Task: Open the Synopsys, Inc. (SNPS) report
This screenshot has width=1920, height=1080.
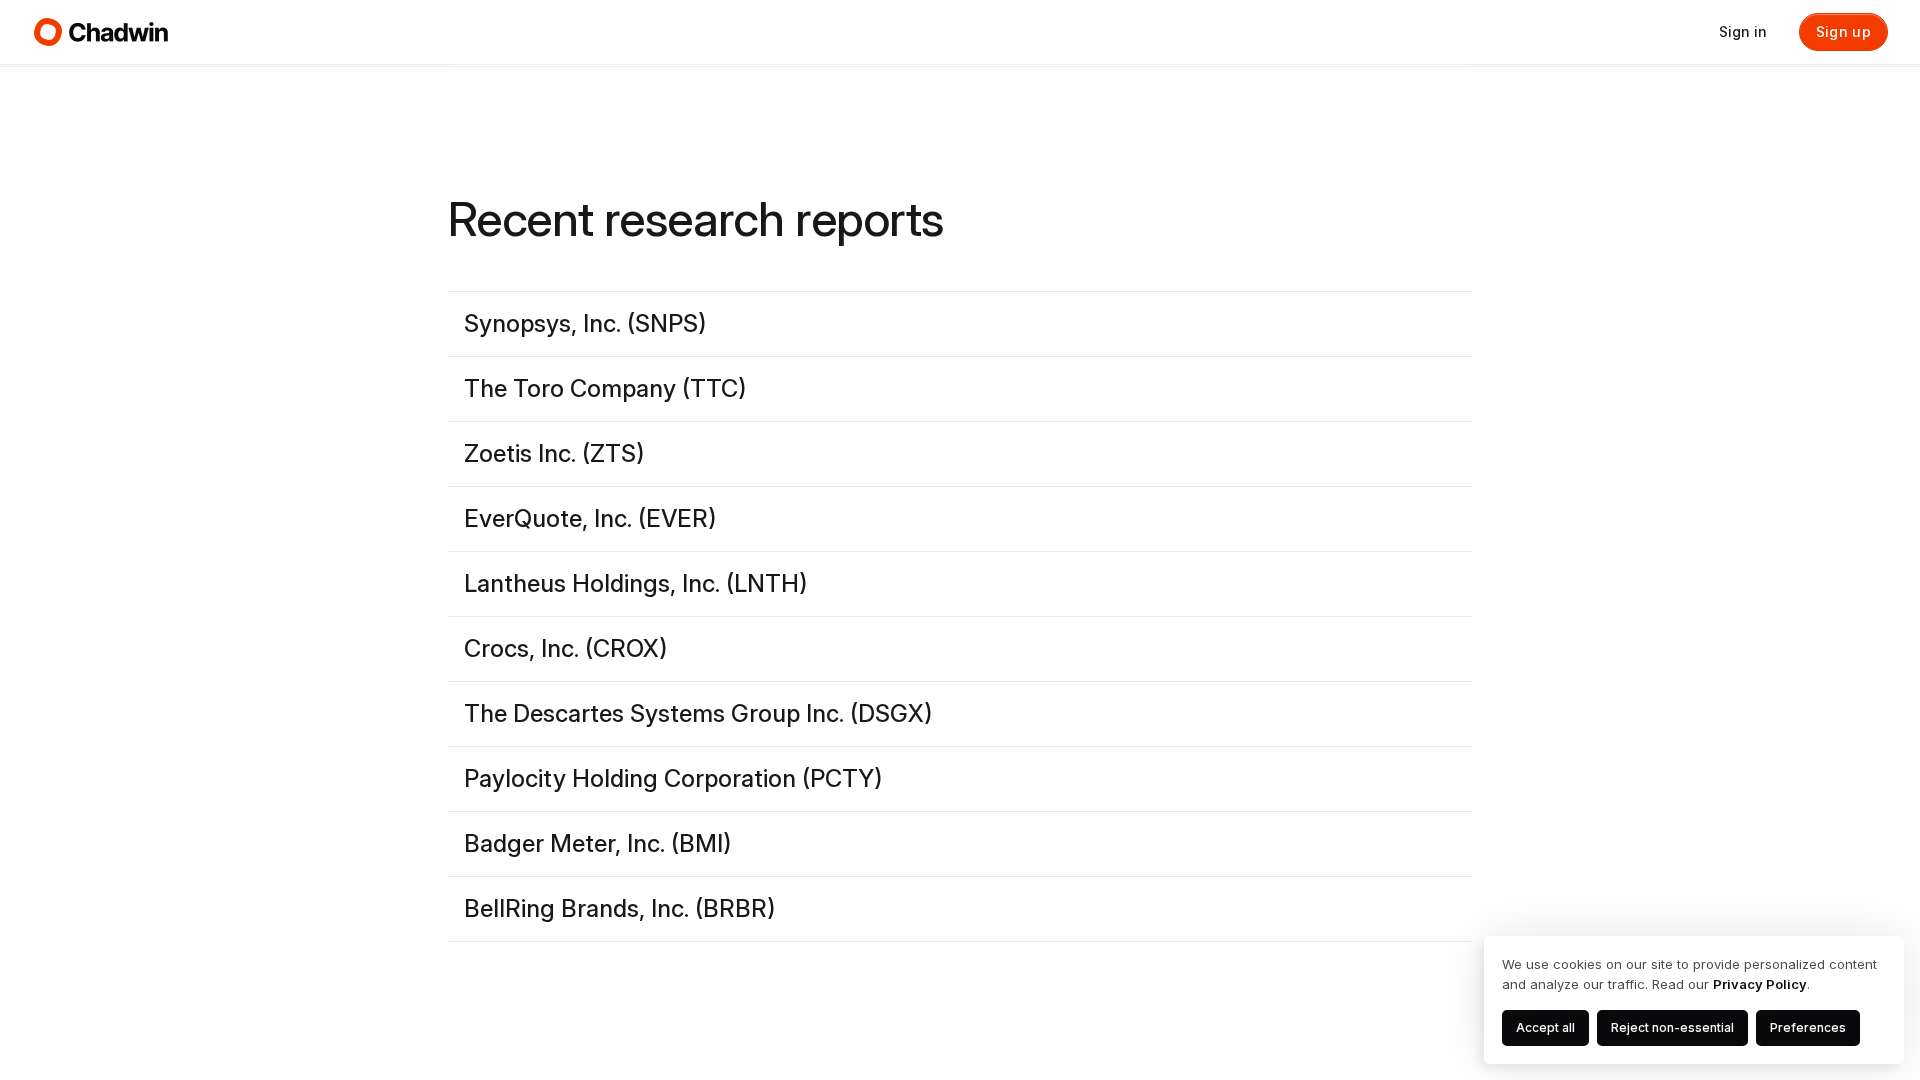Action: 585,324
